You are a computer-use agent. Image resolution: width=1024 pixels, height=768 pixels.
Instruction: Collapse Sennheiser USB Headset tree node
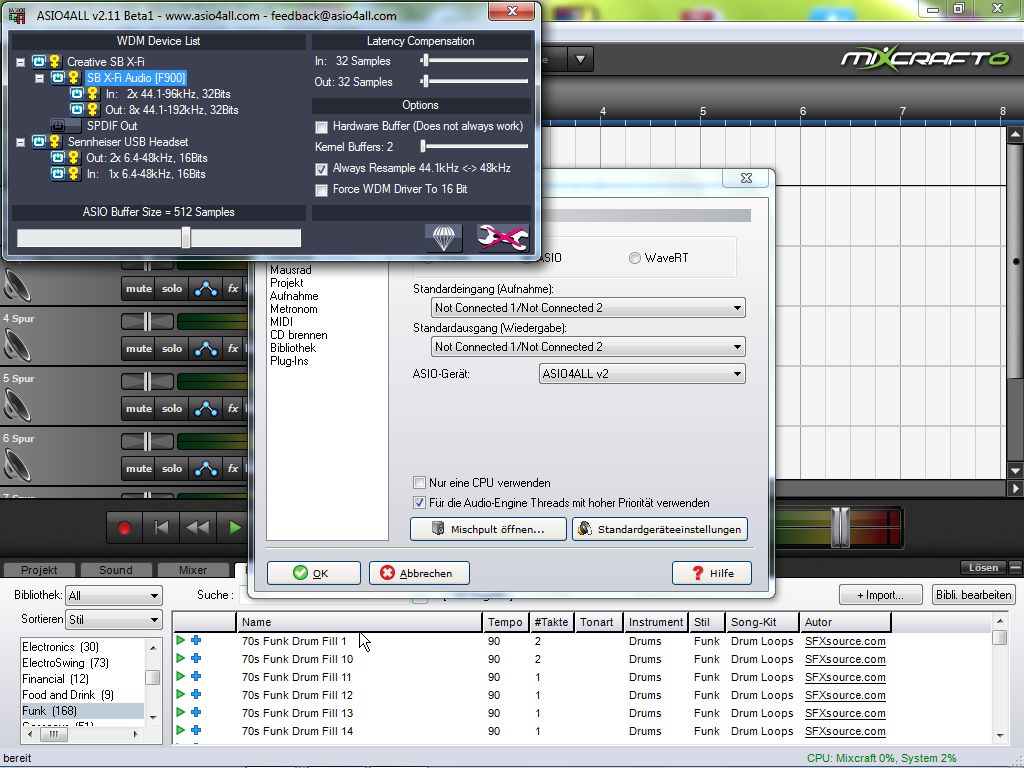point(20,142)
